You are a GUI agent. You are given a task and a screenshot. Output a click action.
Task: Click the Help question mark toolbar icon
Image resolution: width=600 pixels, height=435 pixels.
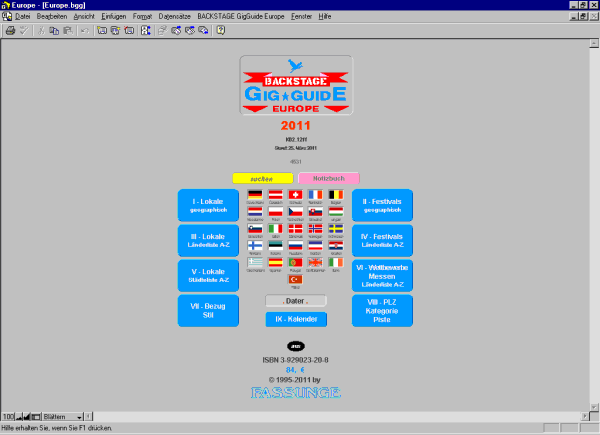[x=220, y=30]
